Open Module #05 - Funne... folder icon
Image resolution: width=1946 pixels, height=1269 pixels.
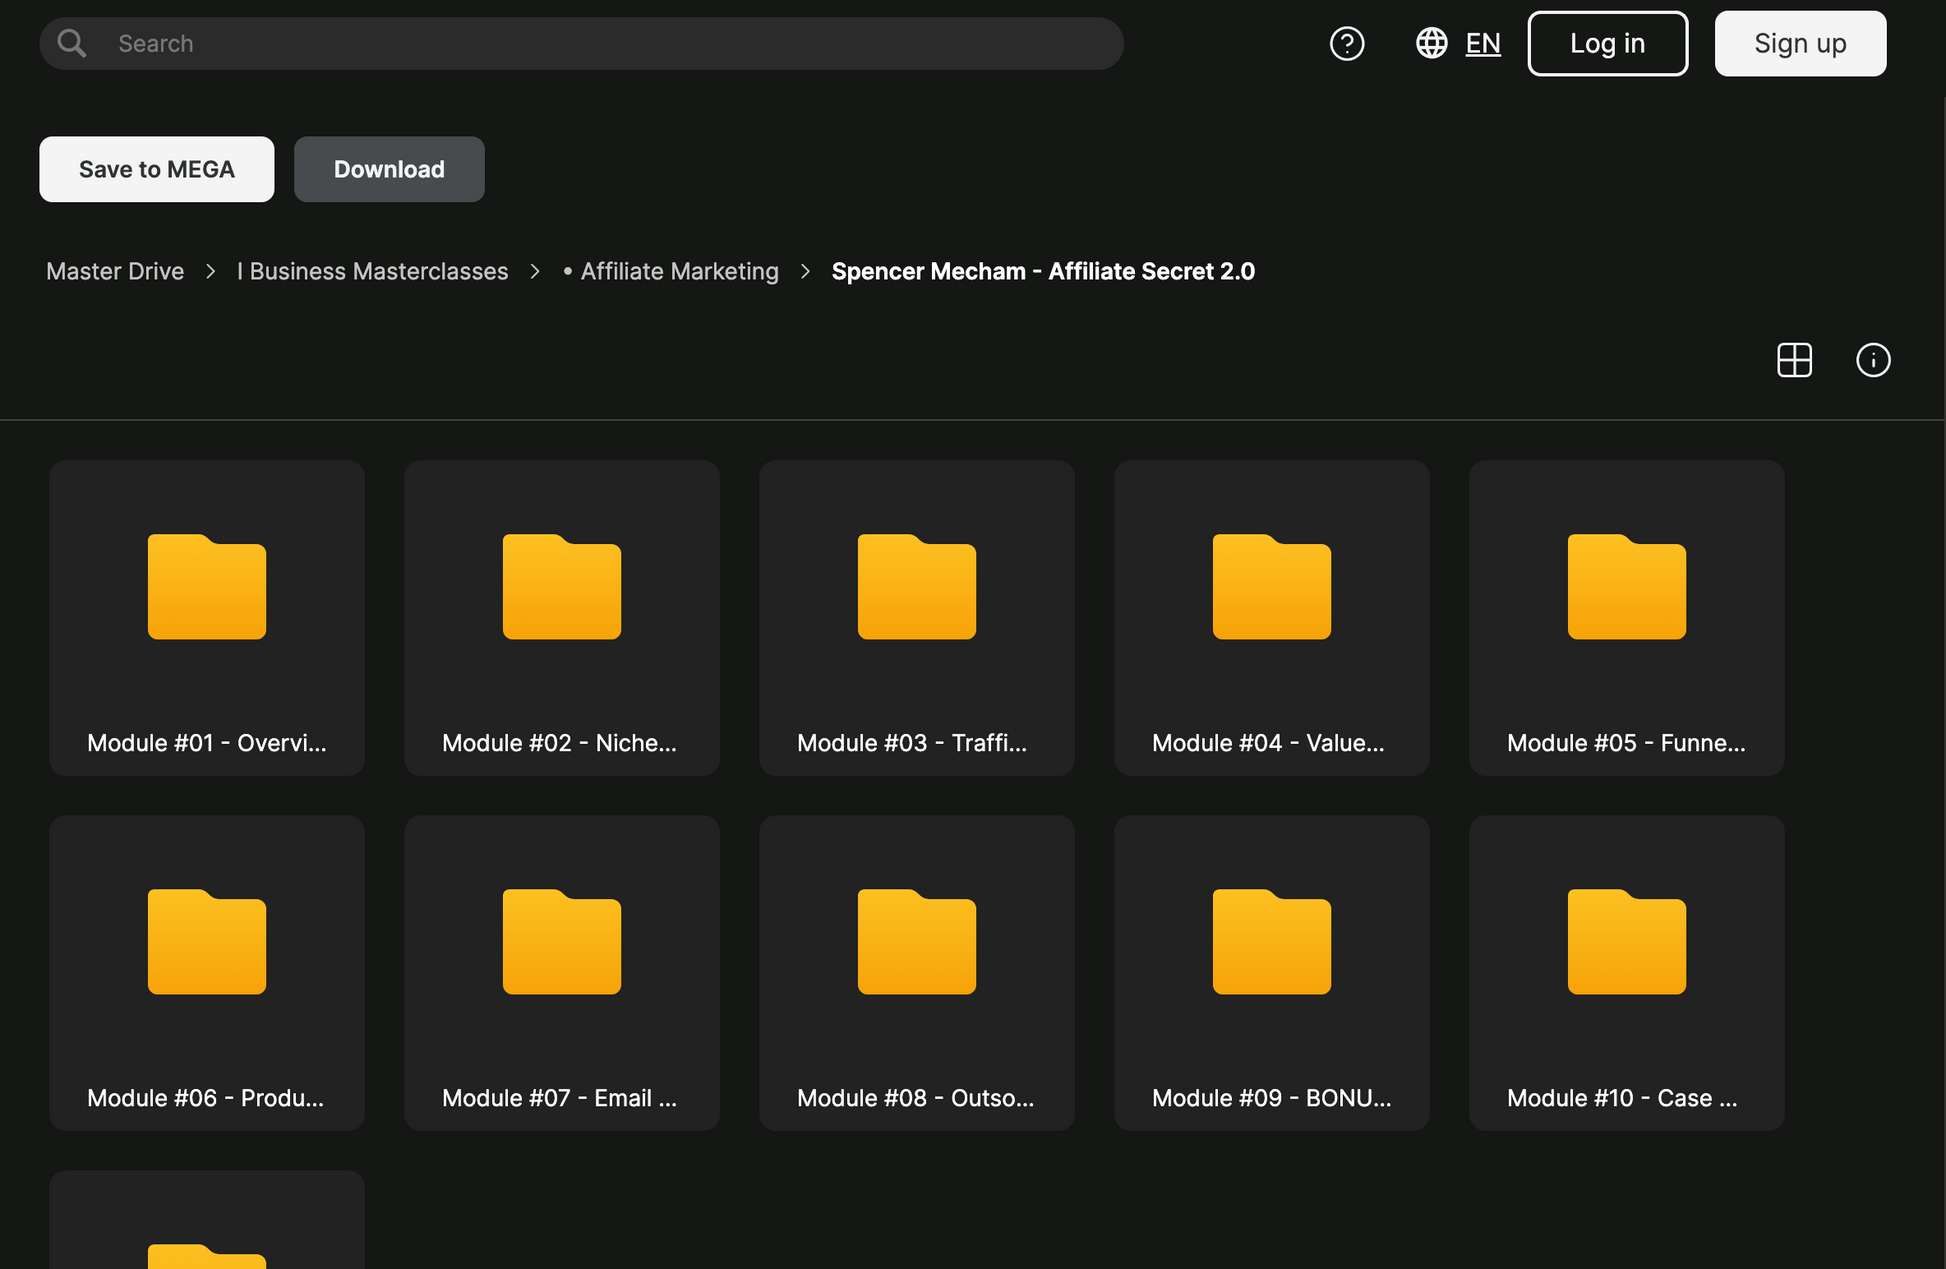coord(1627,586)
